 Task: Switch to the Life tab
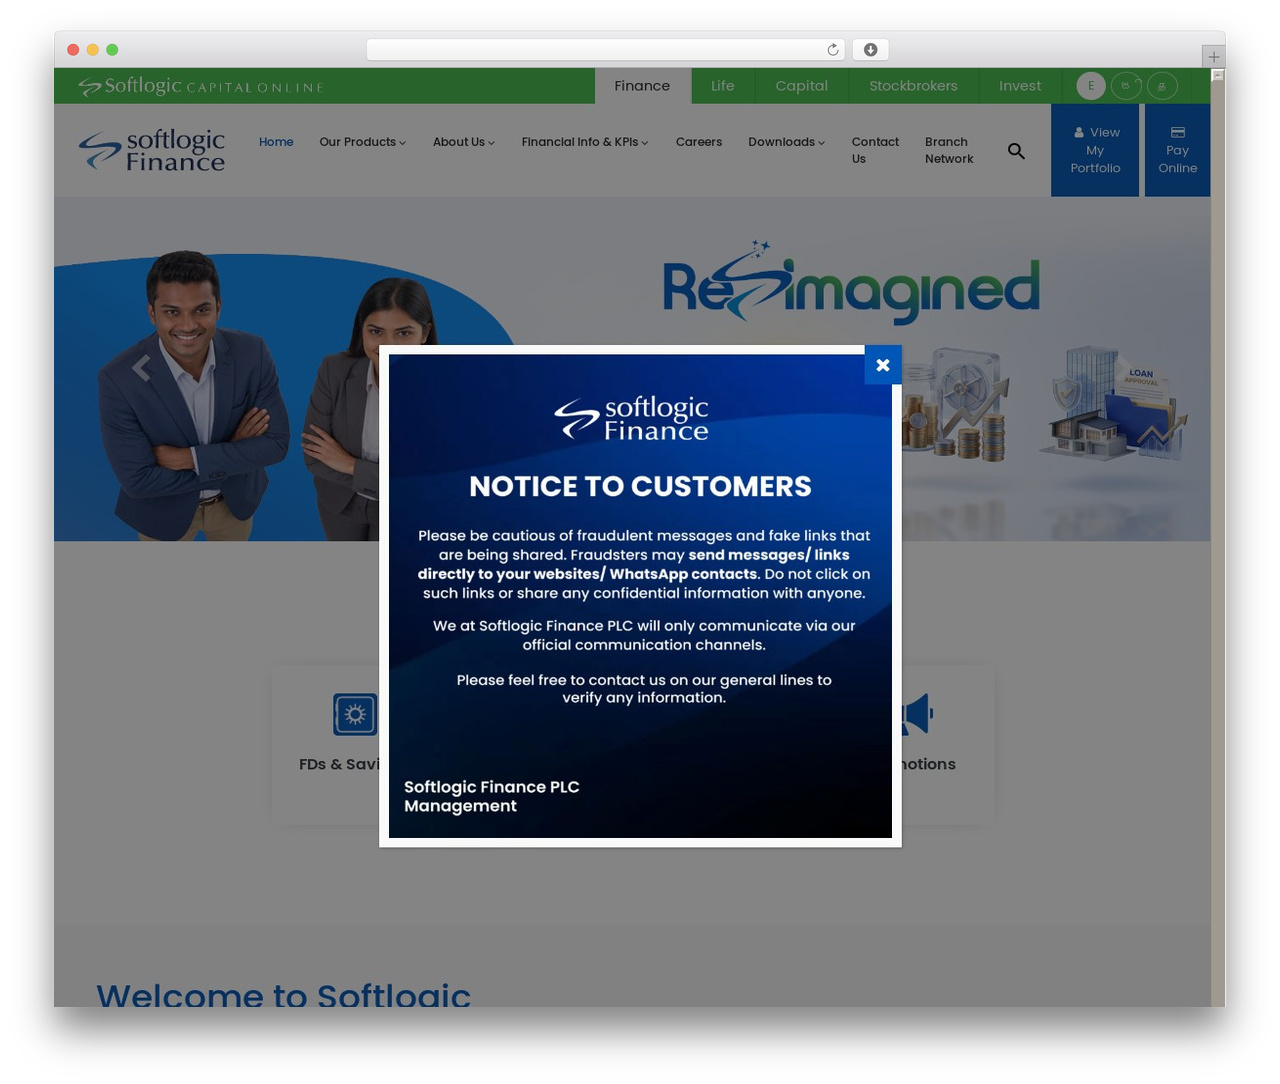coord(722,86)
